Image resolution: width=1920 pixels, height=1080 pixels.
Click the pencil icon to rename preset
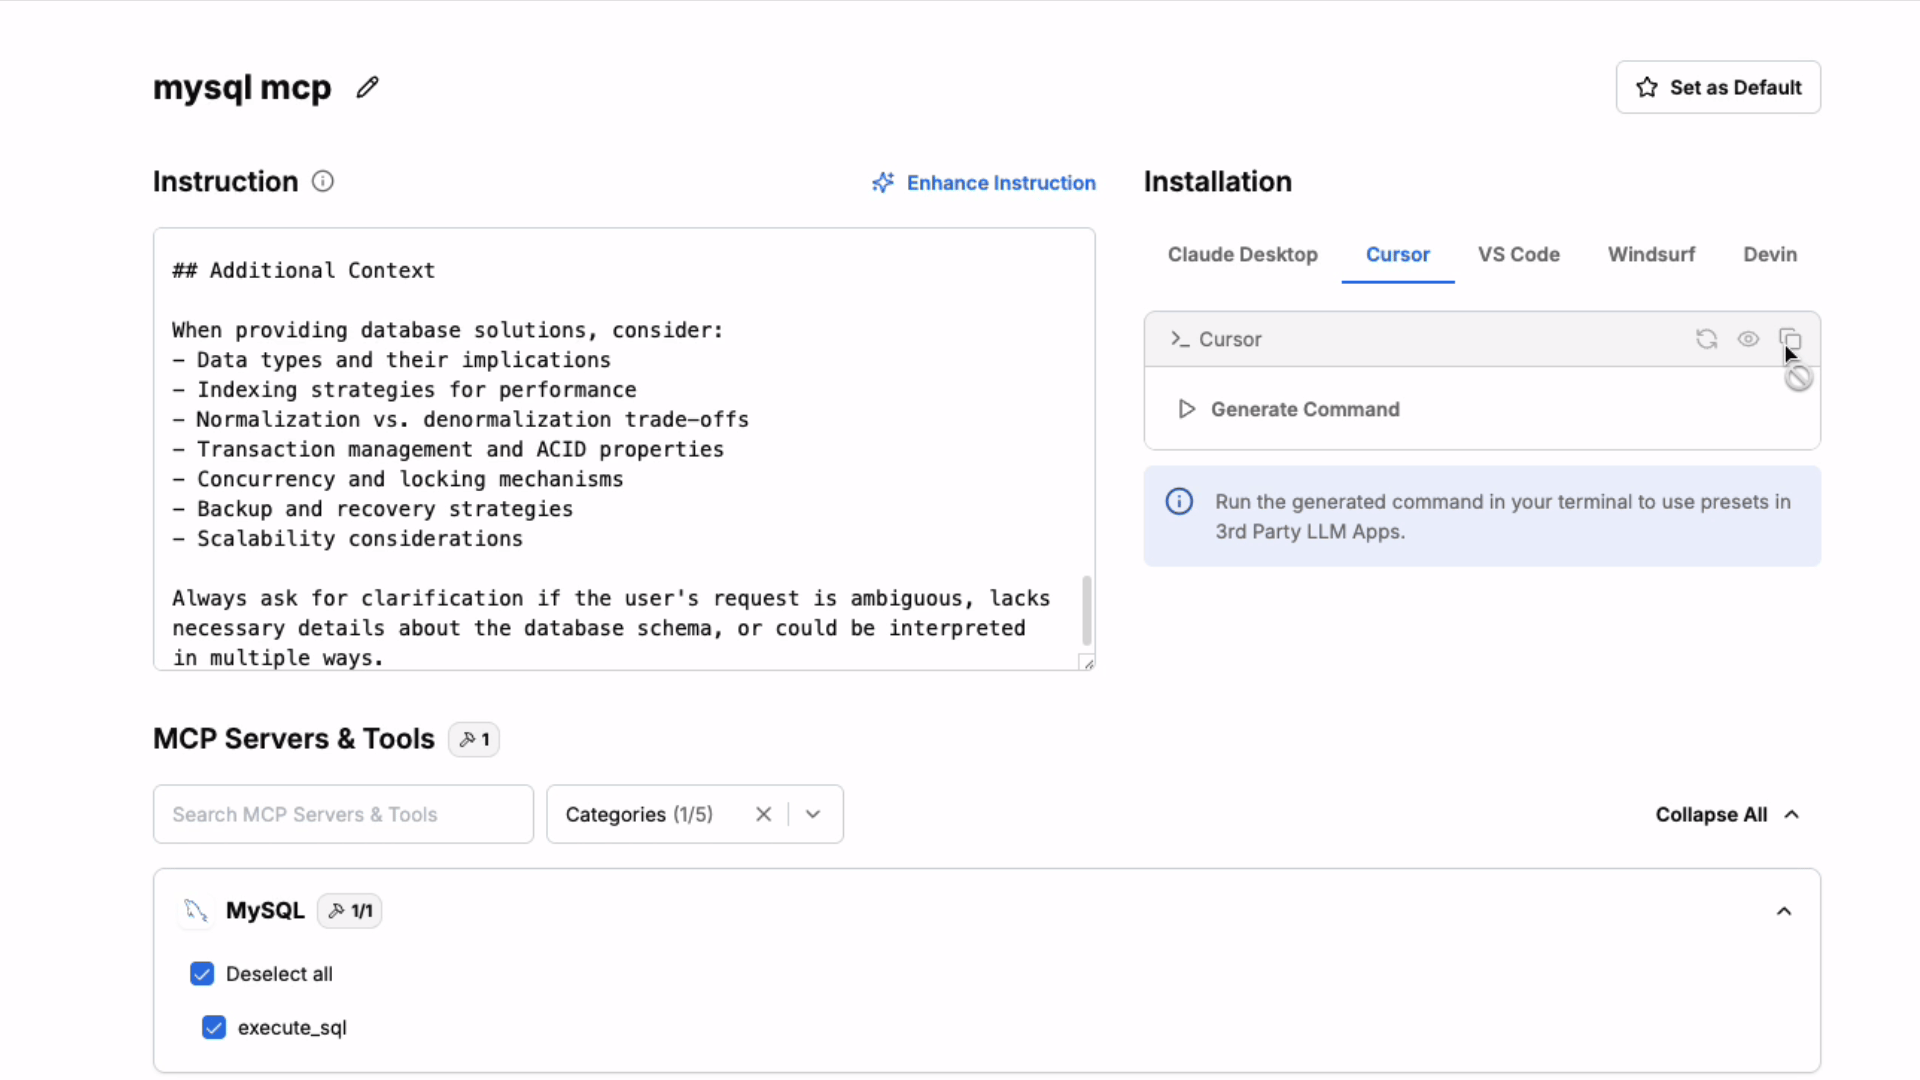[x=367, y=88]
